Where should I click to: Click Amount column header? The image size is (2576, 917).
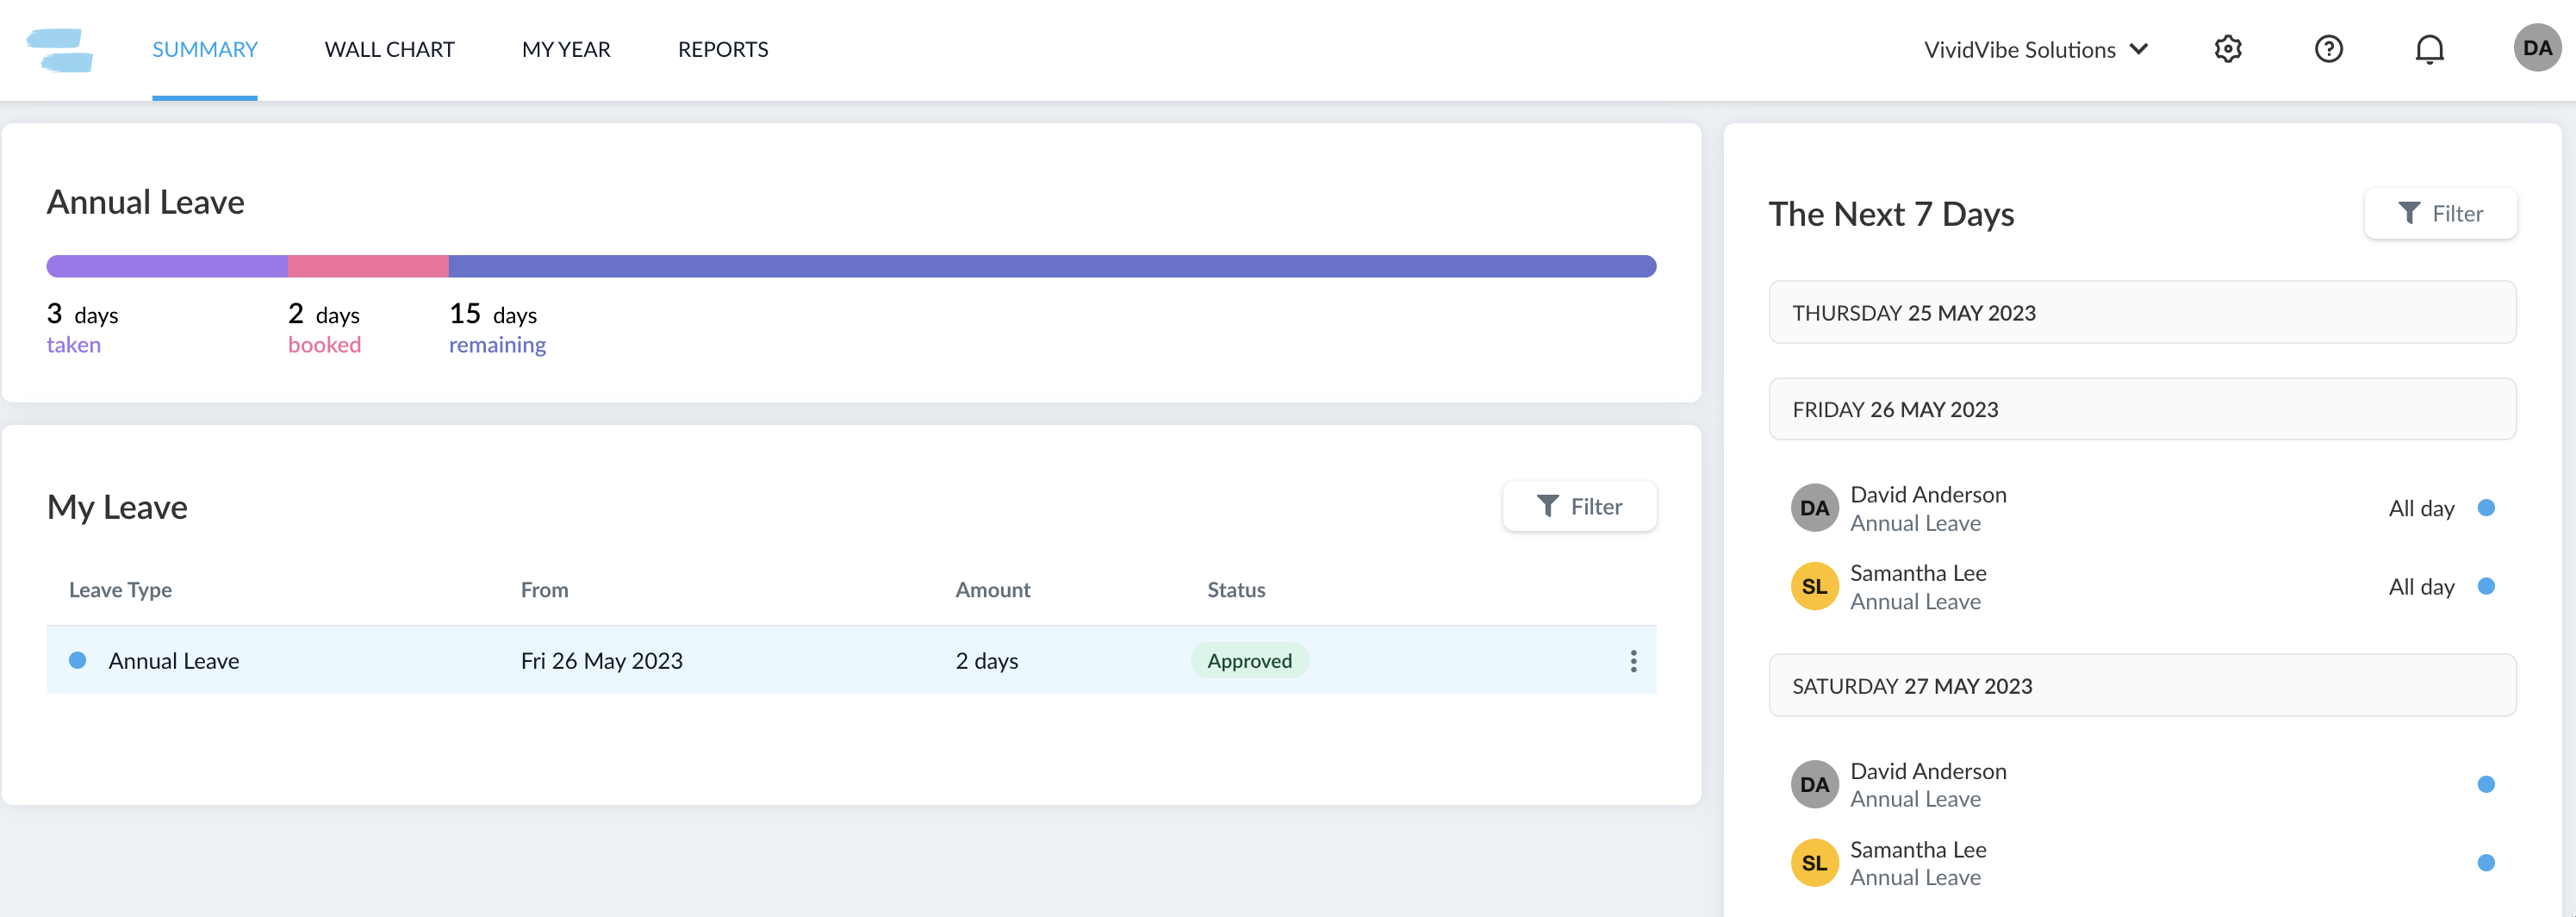[x=992, y=590]
